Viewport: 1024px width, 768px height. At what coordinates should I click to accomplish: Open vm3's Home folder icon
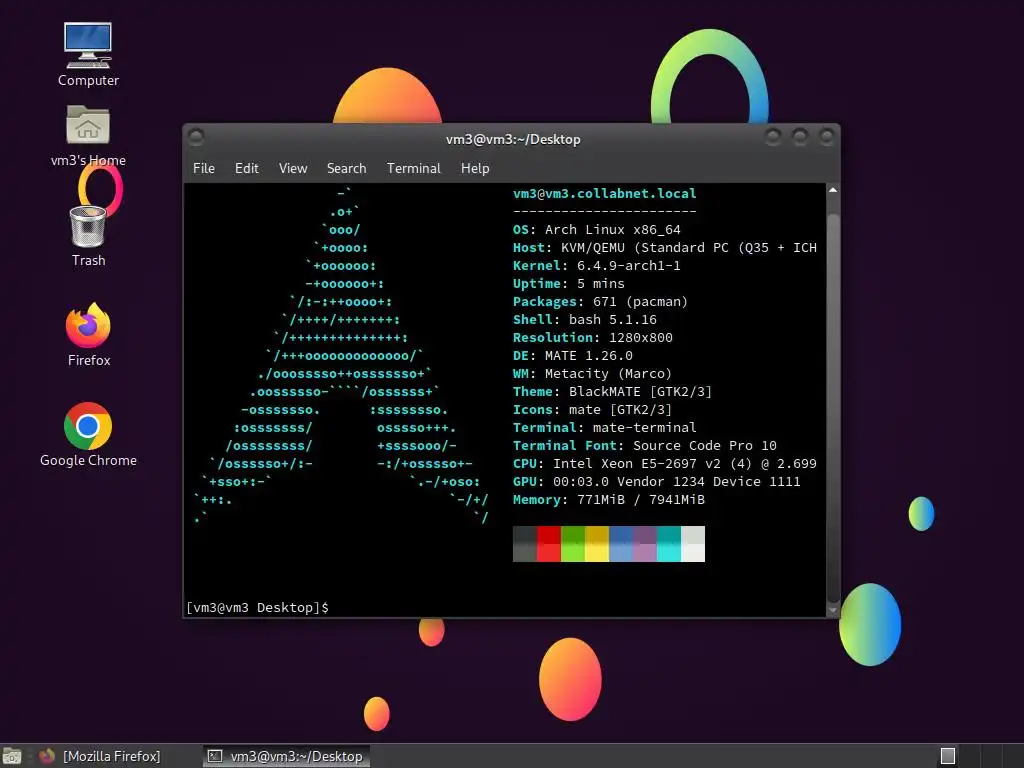point(88,125)
